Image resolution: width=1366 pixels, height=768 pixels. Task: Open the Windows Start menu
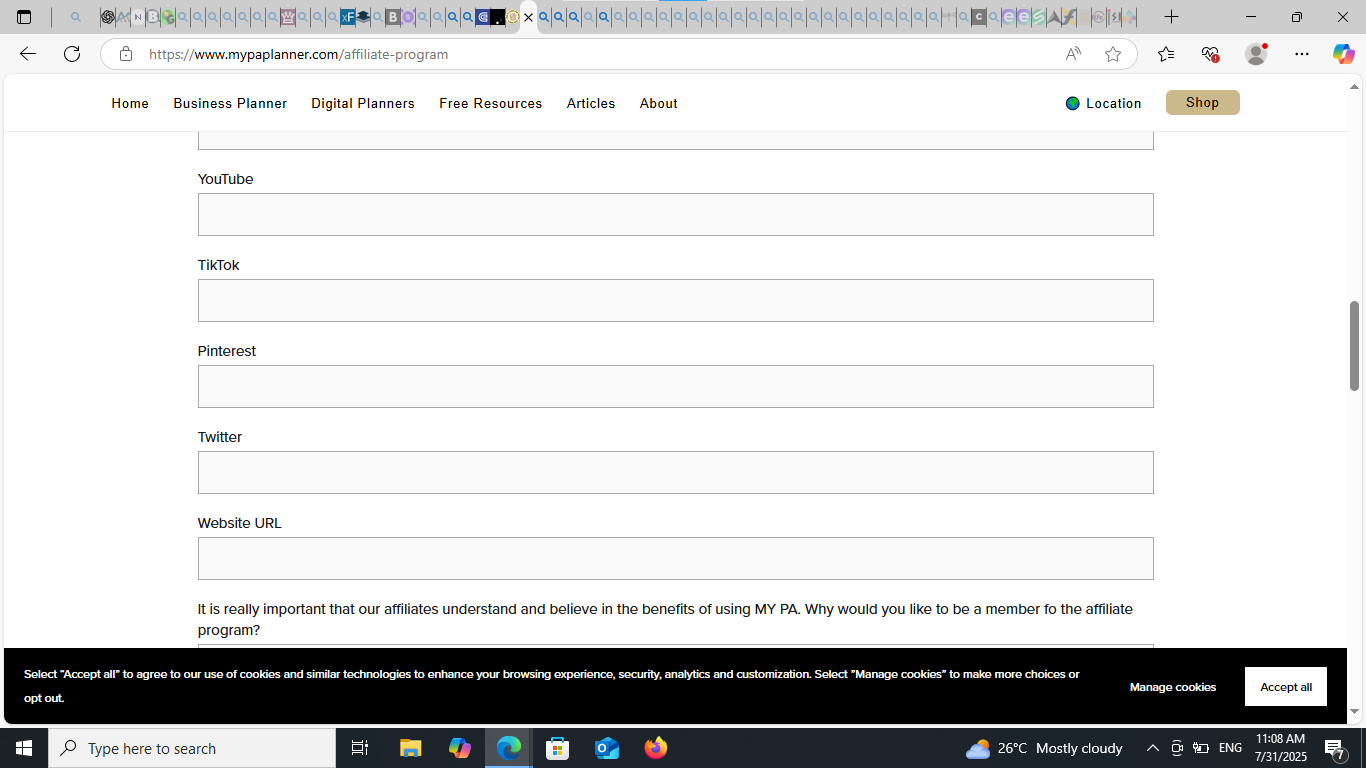24,748
